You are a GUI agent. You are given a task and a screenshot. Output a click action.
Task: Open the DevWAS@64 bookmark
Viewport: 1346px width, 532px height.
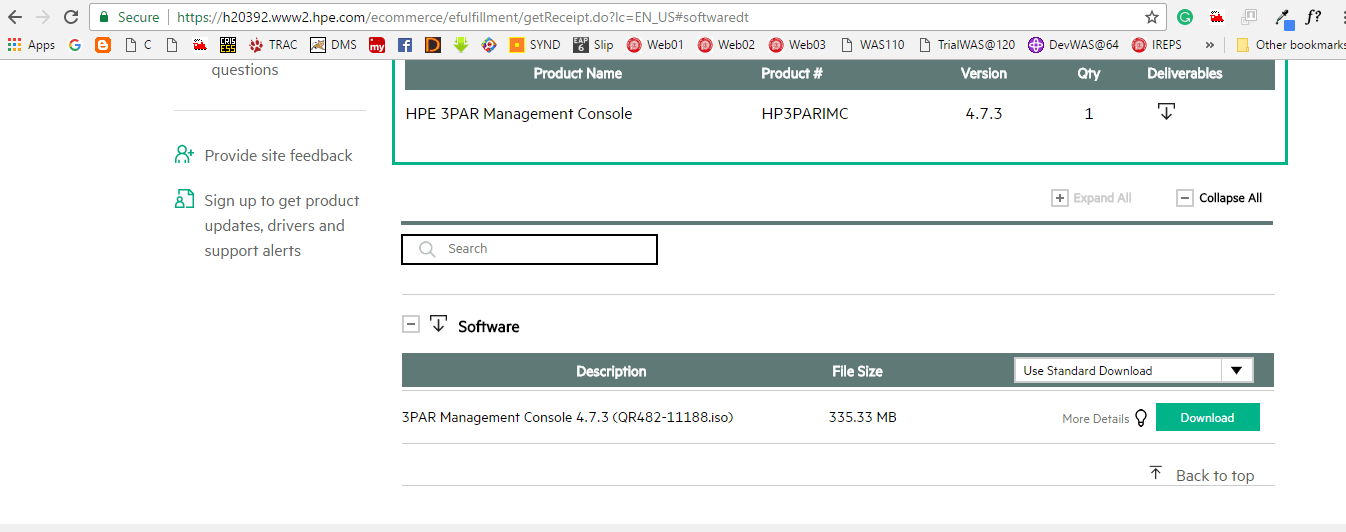[x=1074, y=45]
